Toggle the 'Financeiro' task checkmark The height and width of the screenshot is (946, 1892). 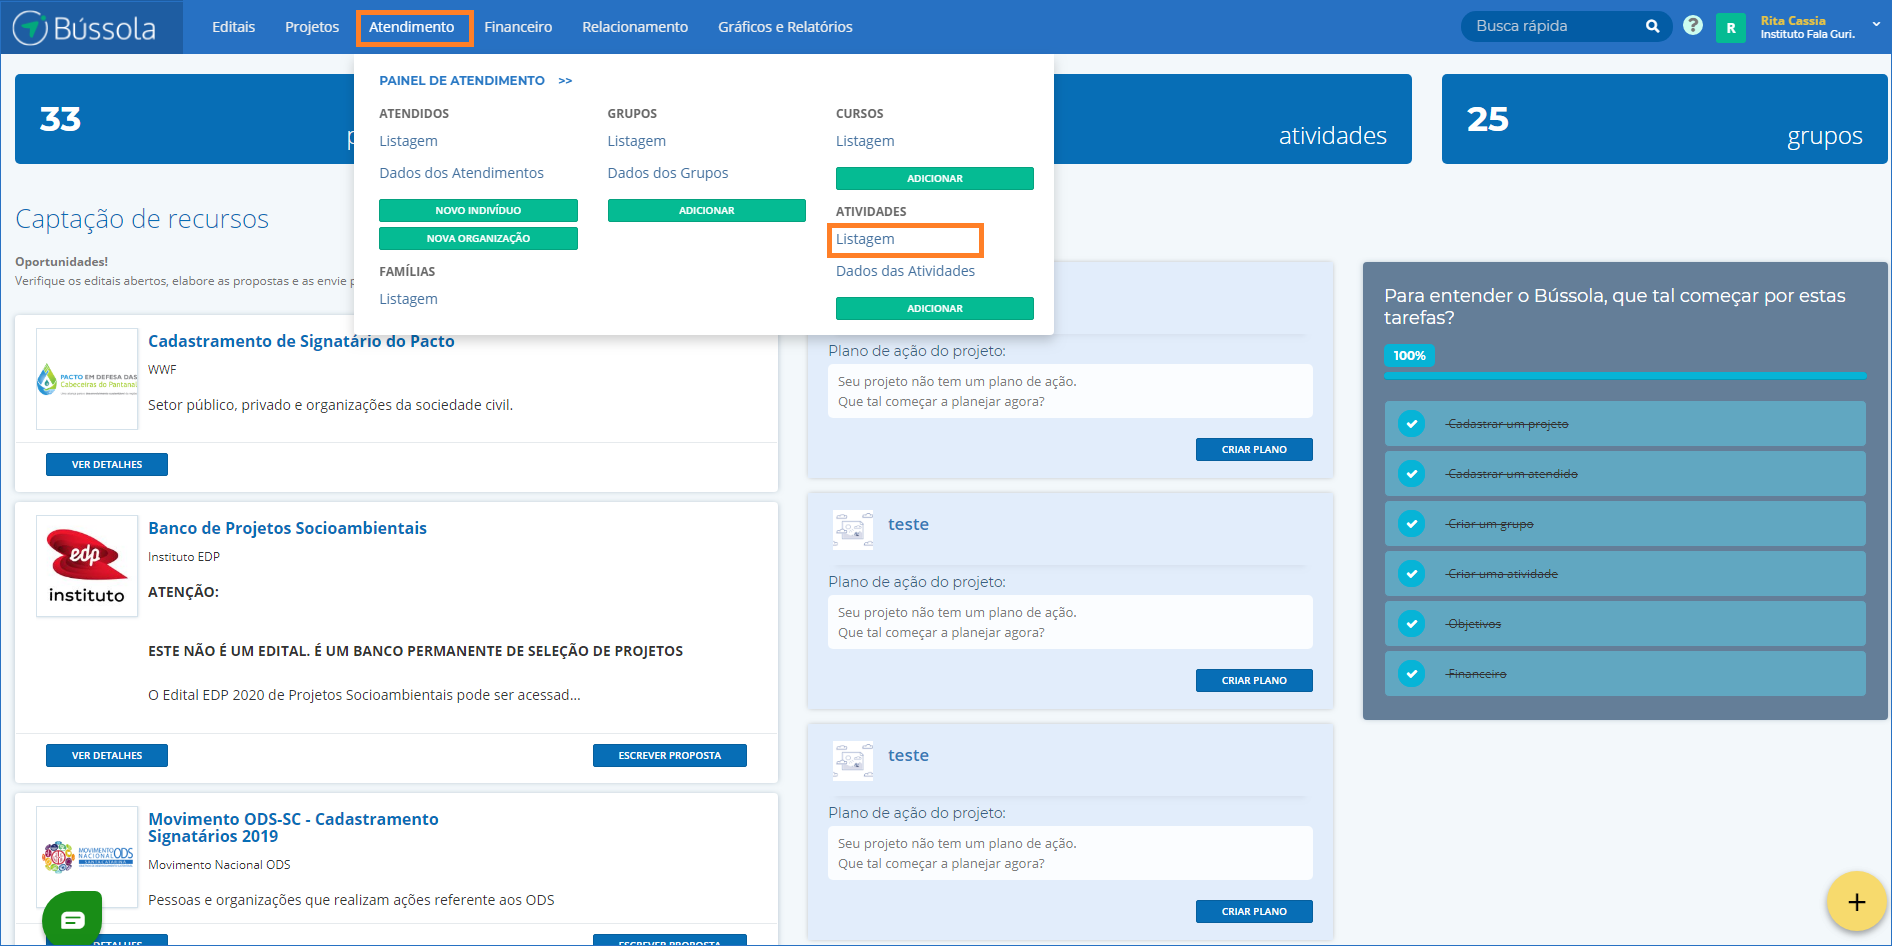[1411, 674]
